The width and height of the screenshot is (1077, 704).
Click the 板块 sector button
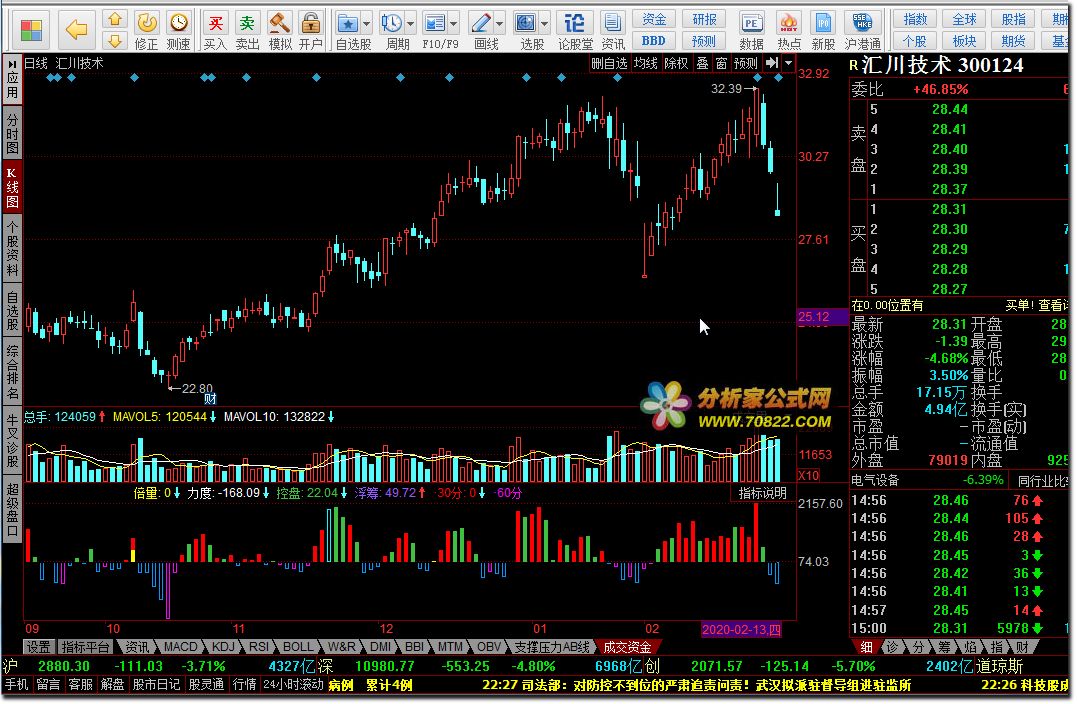(964, 41)
